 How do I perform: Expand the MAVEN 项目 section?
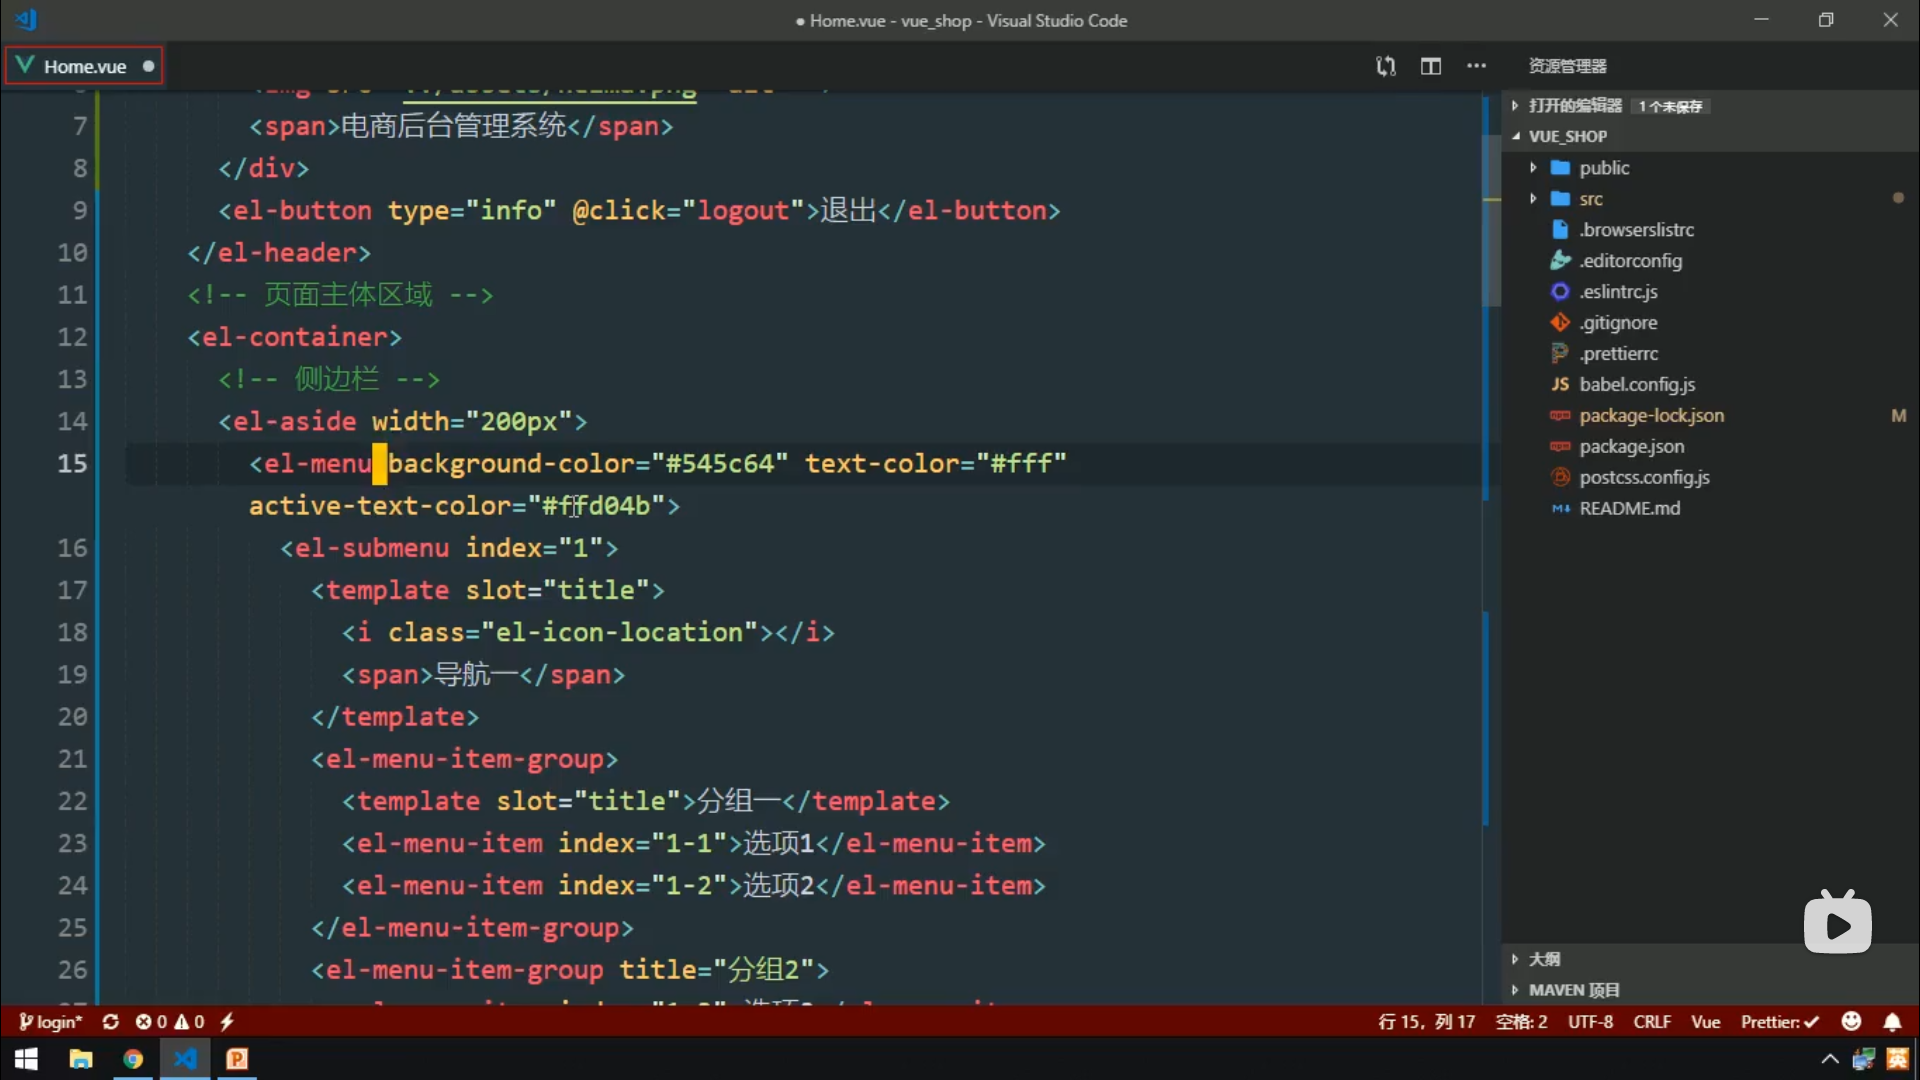pyautogui.click(x=1573, y=990)
